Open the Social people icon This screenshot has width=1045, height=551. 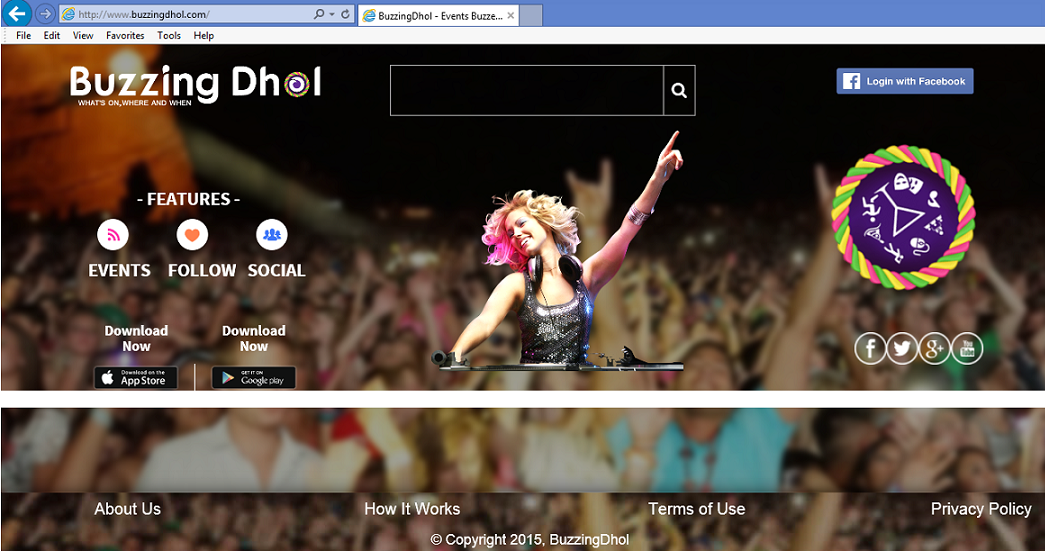click(x=272, y=235)
